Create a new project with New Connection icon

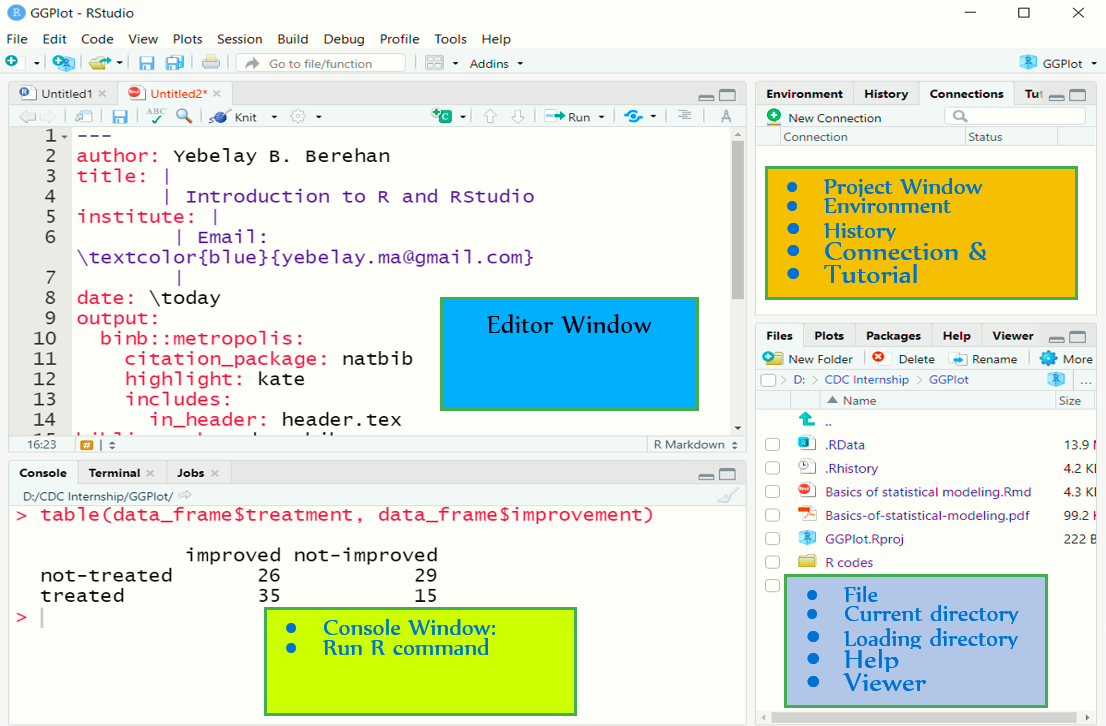[773, 117]
